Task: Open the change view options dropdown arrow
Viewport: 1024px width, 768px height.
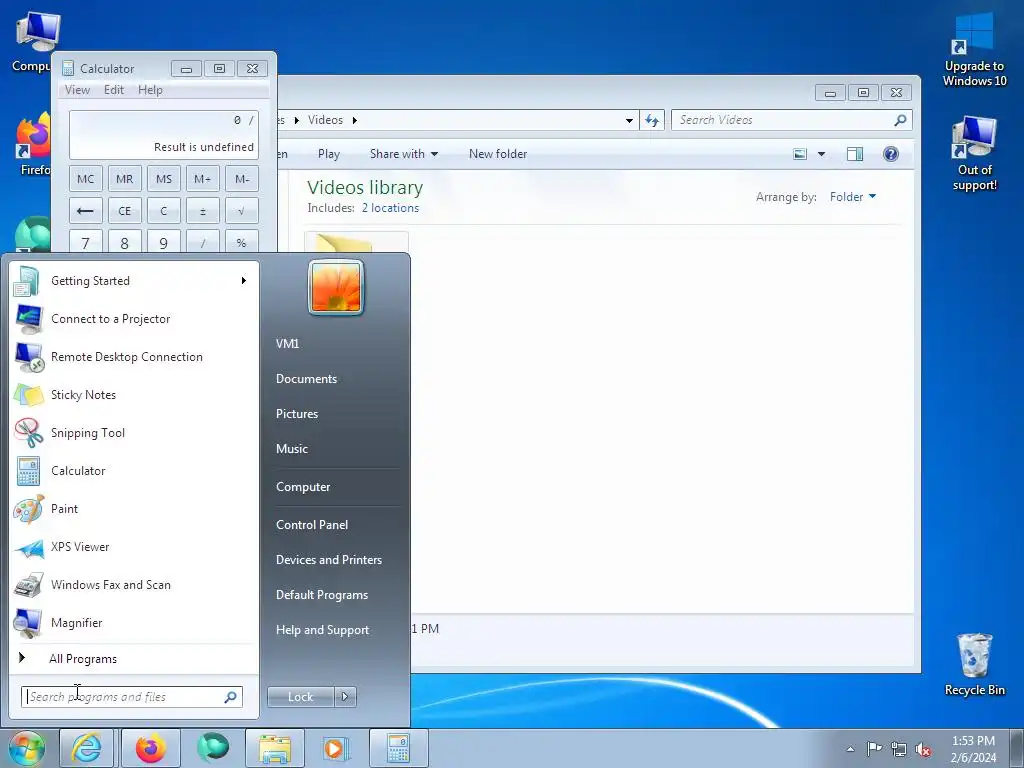Action: (822, 154)
